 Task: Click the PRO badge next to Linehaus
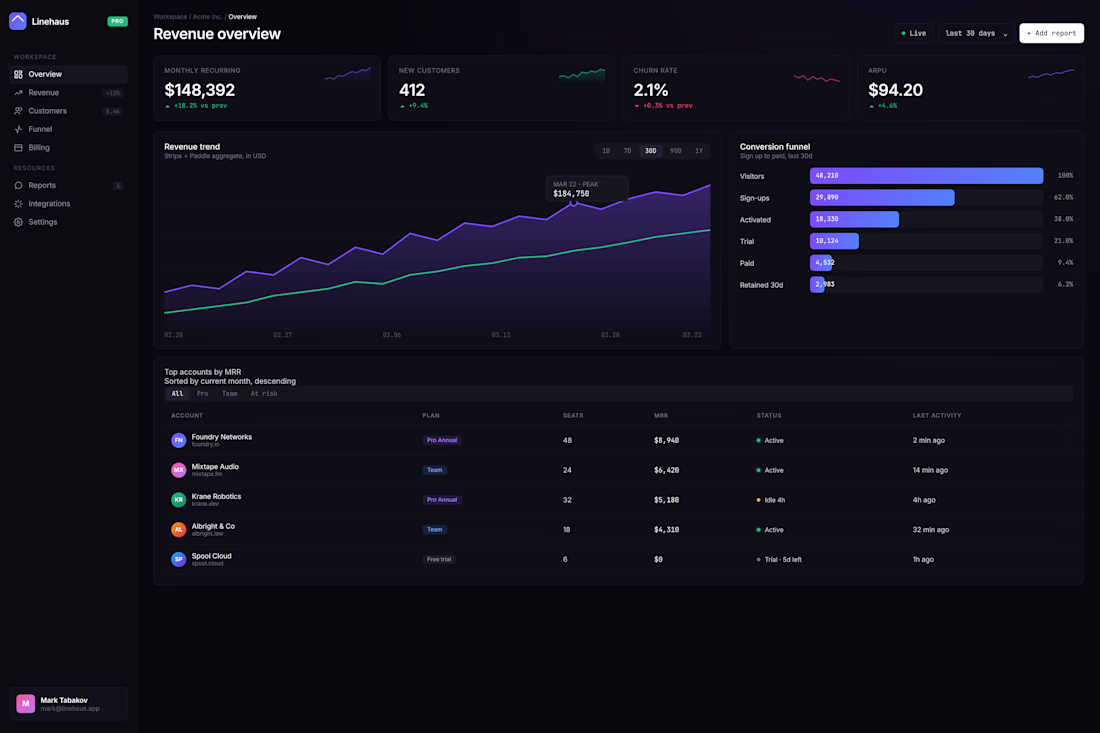(x=117, y=21)
